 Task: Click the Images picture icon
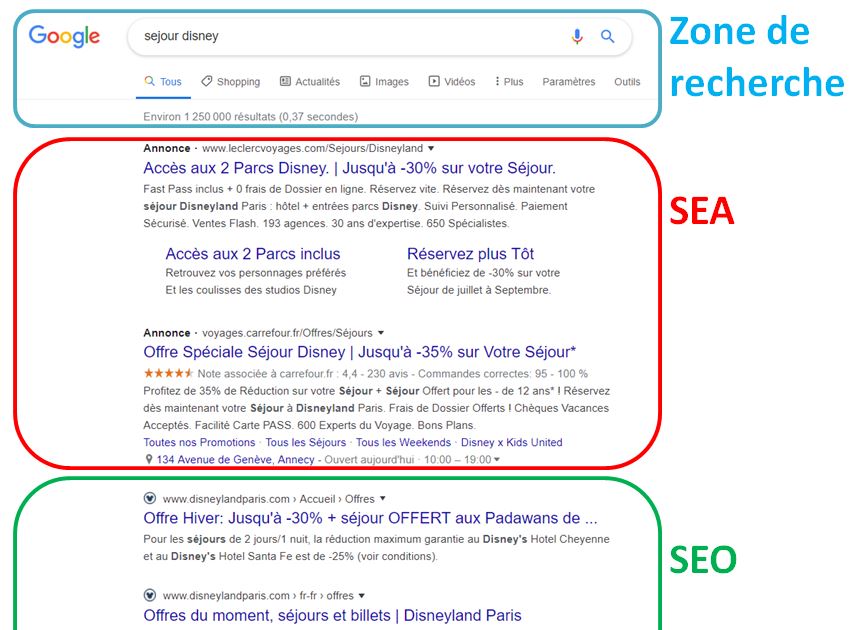pos(365,81)
